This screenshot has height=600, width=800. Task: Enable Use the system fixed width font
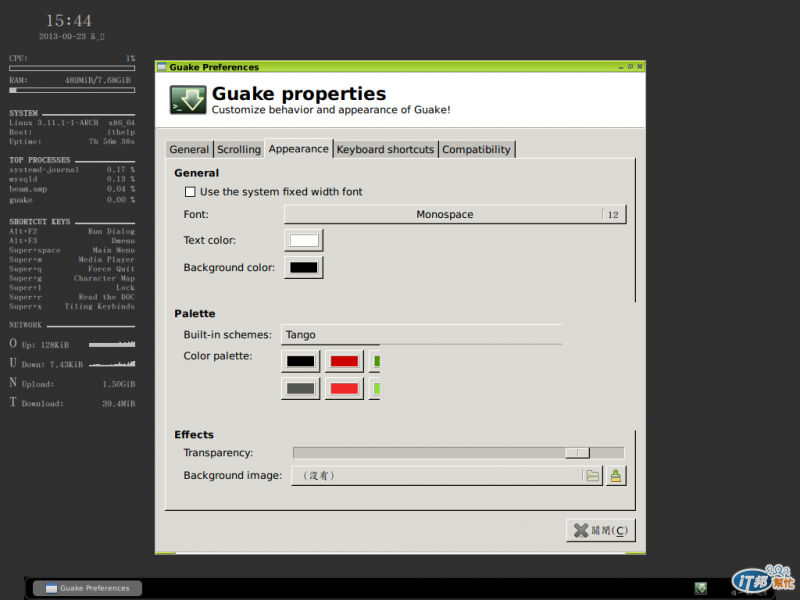click(x=190, y=192)
